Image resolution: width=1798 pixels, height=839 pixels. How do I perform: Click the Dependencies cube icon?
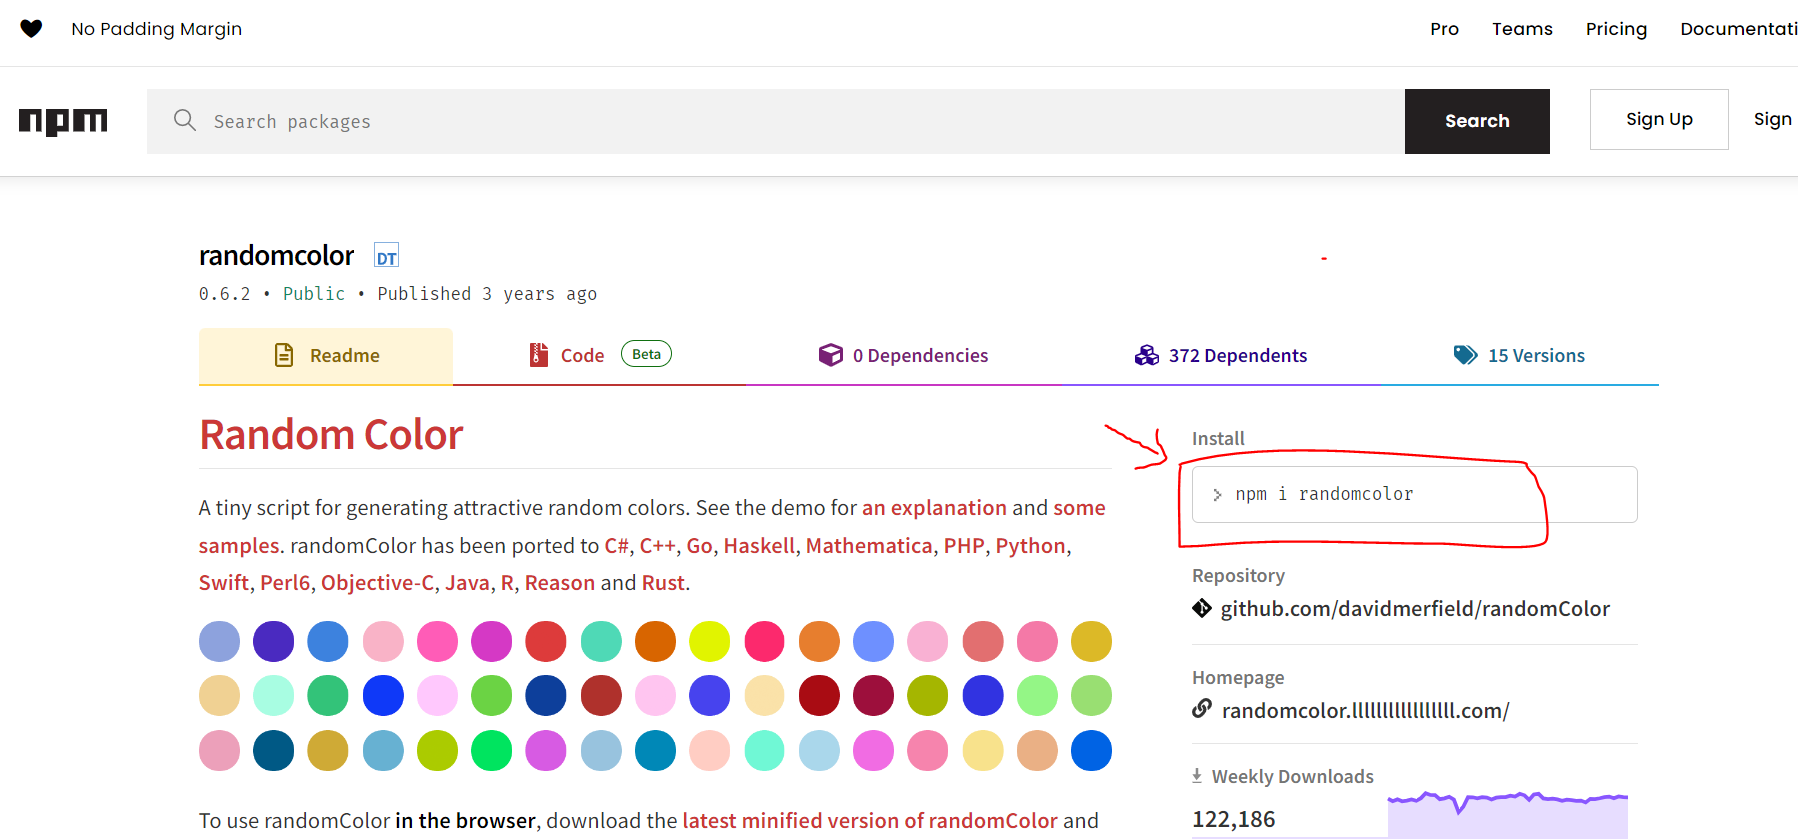pyautogui.click(x=831, y=355)
